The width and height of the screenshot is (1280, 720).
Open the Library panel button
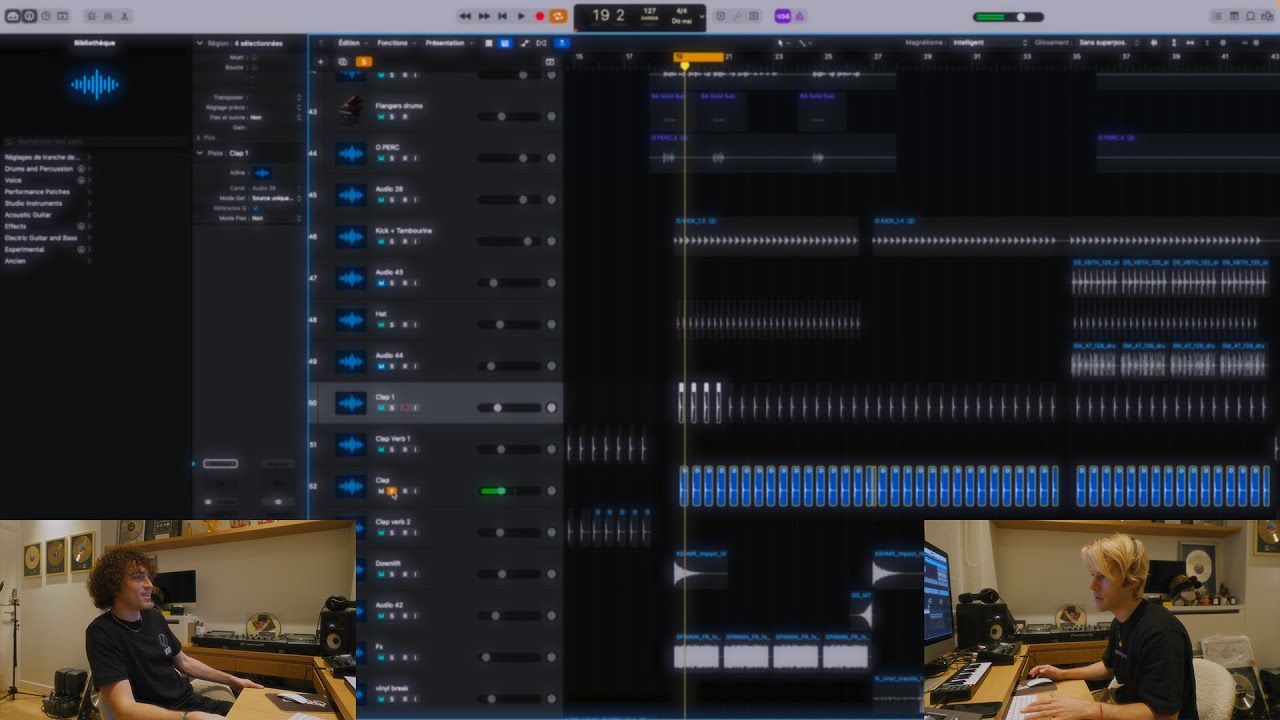pyautogui.click(x=12, y=16)
